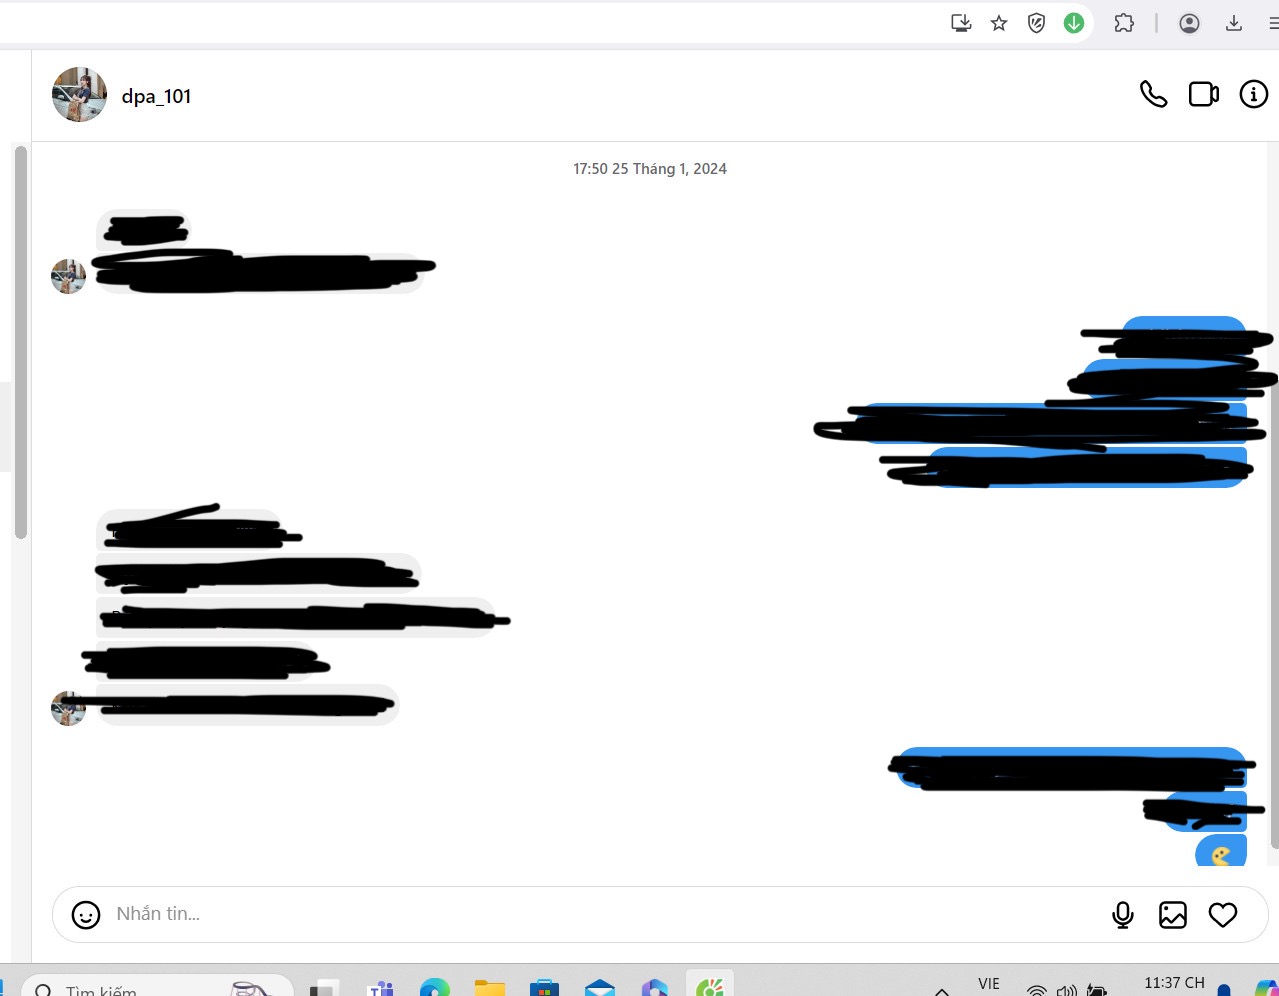
Task: Open the dpa_101 profile name link
Action: (156, 96)
